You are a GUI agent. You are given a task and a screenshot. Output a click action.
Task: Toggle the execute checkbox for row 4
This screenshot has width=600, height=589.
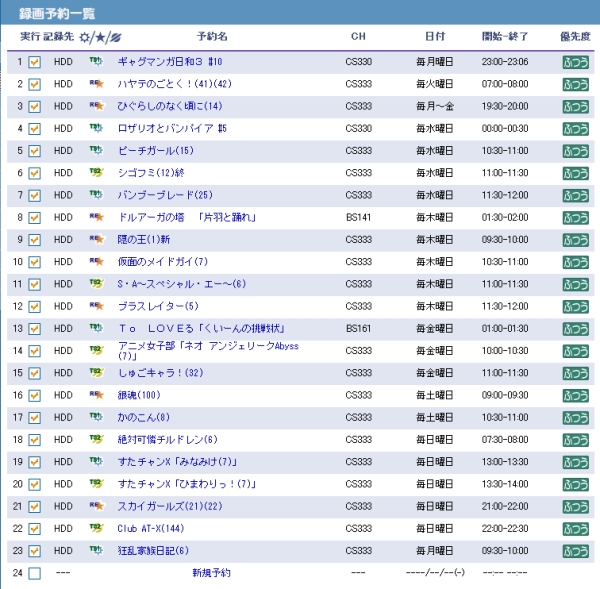tap(34, 129)
